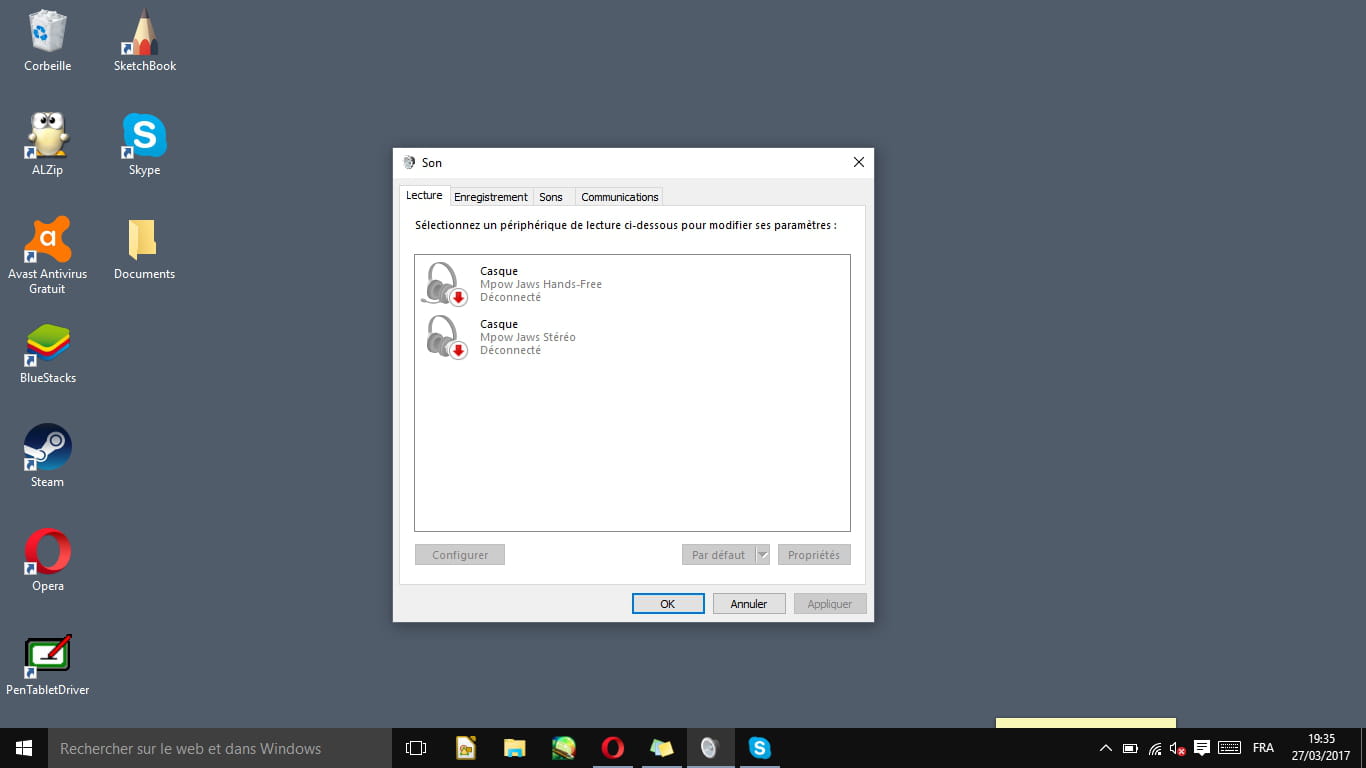
Task: Click the FRA language indicator
Action: [x=1263, y=748]
